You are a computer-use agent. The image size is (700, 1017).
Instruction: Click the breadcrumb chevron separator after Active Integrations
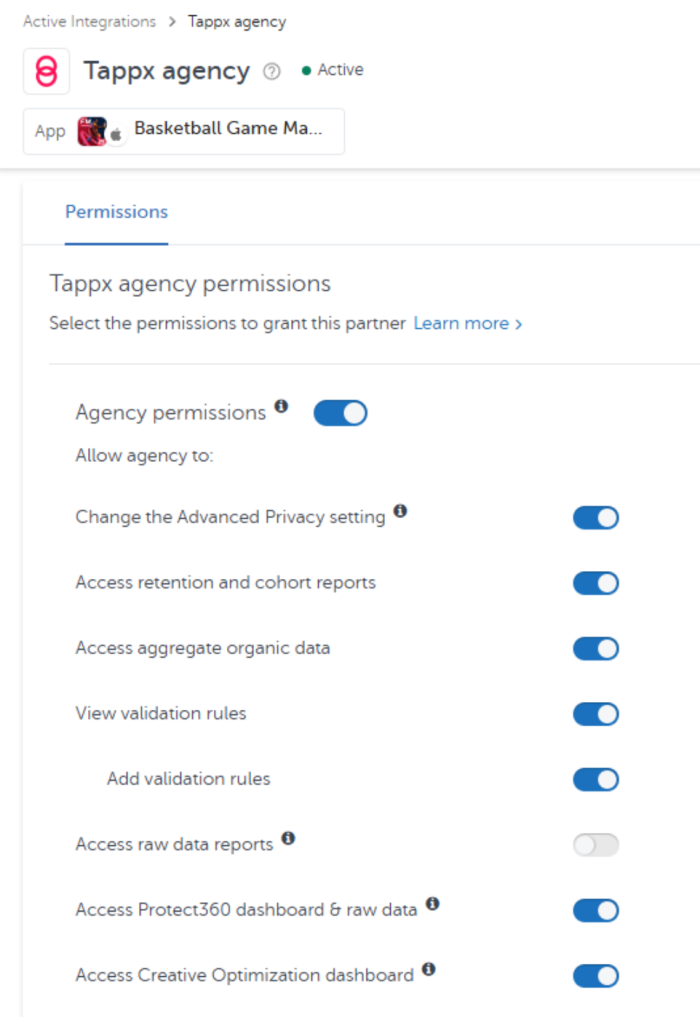tap(172, 21)
